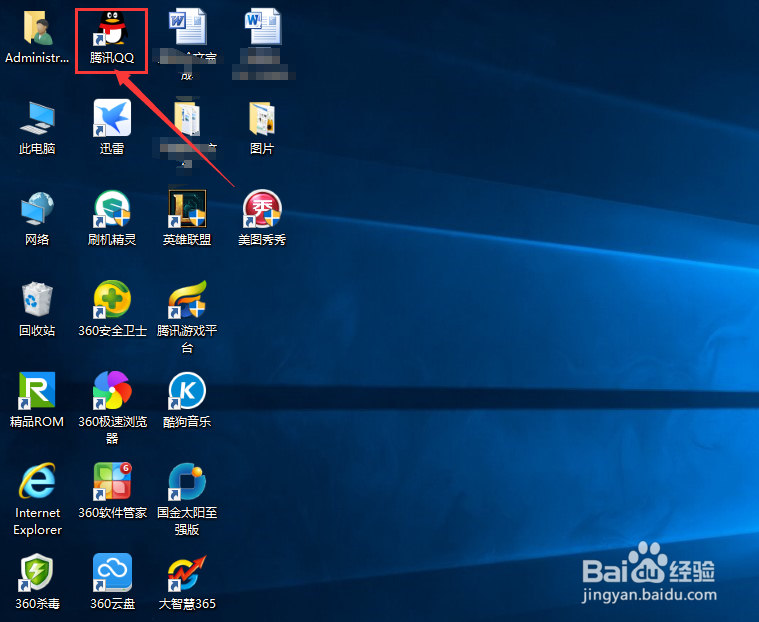Select the Word document beside 腾讯QQ
This screenshot has height=622, width=759.
[187, 27]
